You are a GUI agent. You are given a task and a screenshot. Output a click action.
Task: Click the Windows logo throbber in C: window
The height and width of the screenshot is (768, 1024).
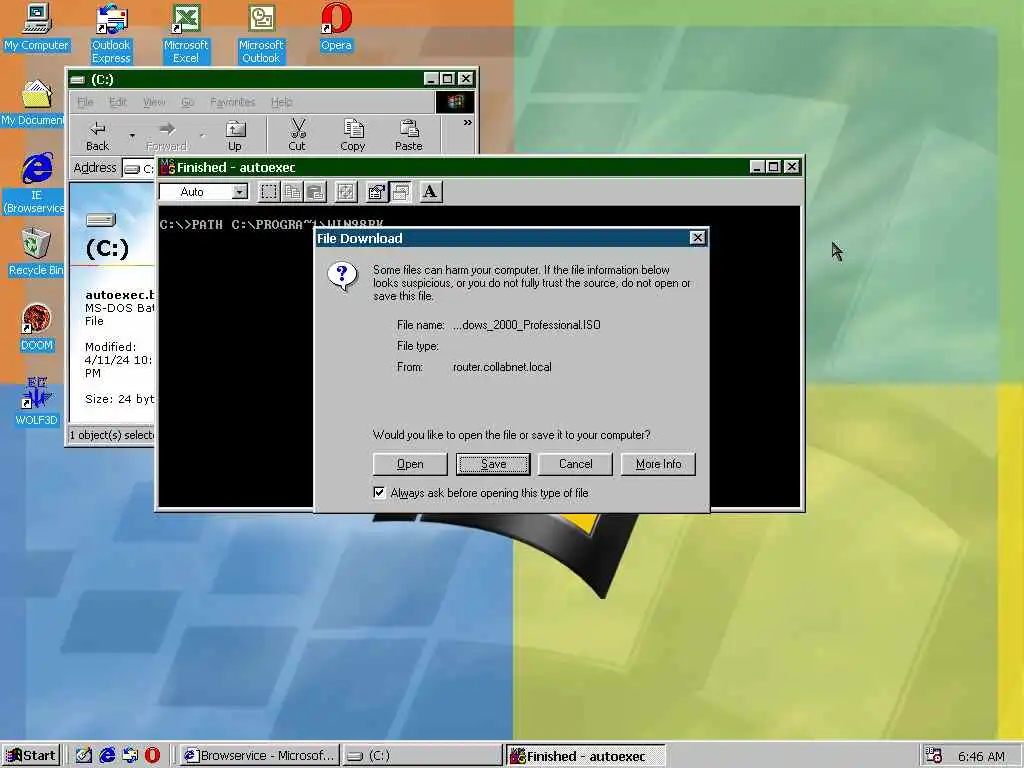pyautogui.click(x=455, y=102)
